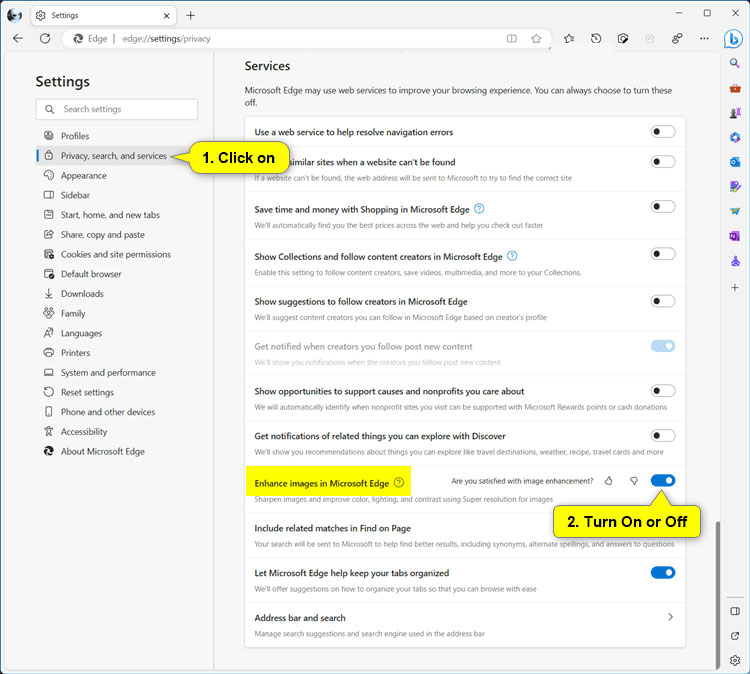Open Share, copy and paste section
Screen dimensions: 750x674
[x=118, y=234]
